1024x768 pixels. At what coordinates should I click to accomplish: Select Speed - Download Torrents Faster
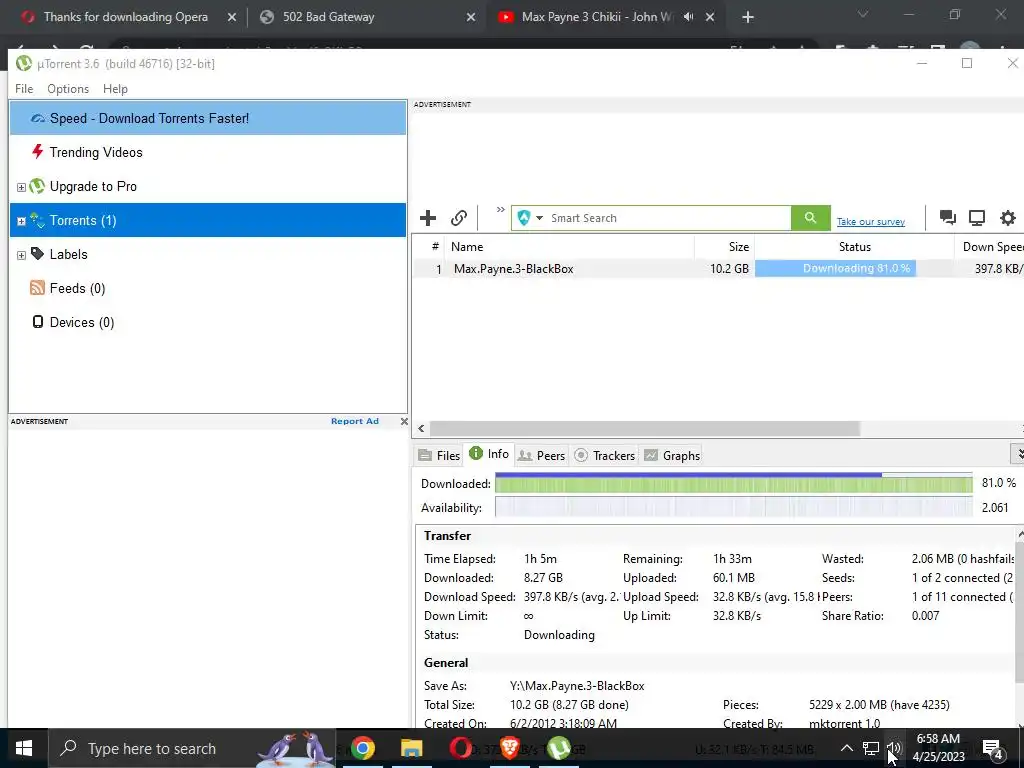tap(208, 118)
